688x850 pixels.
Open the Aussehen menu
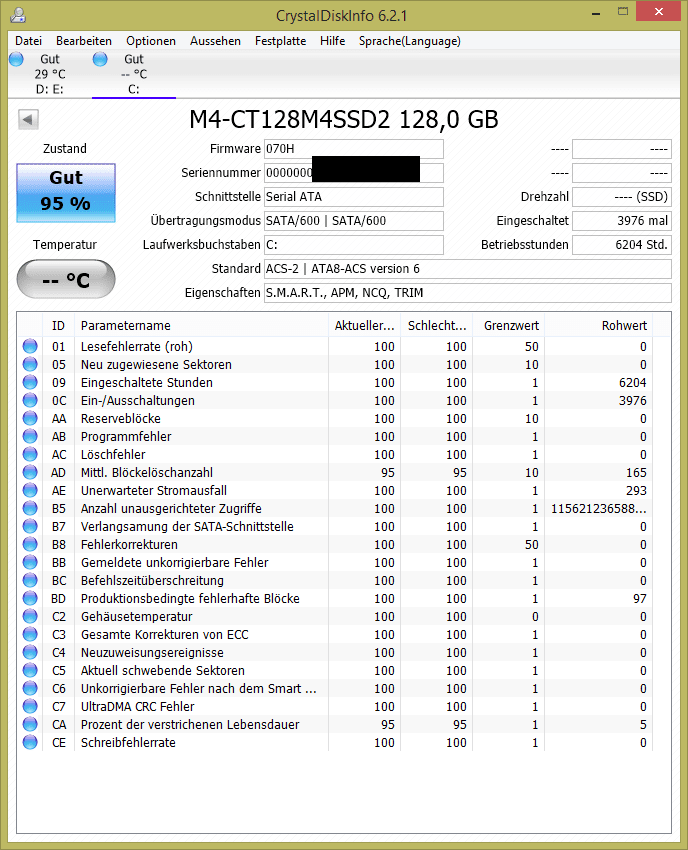click(215, 41)
